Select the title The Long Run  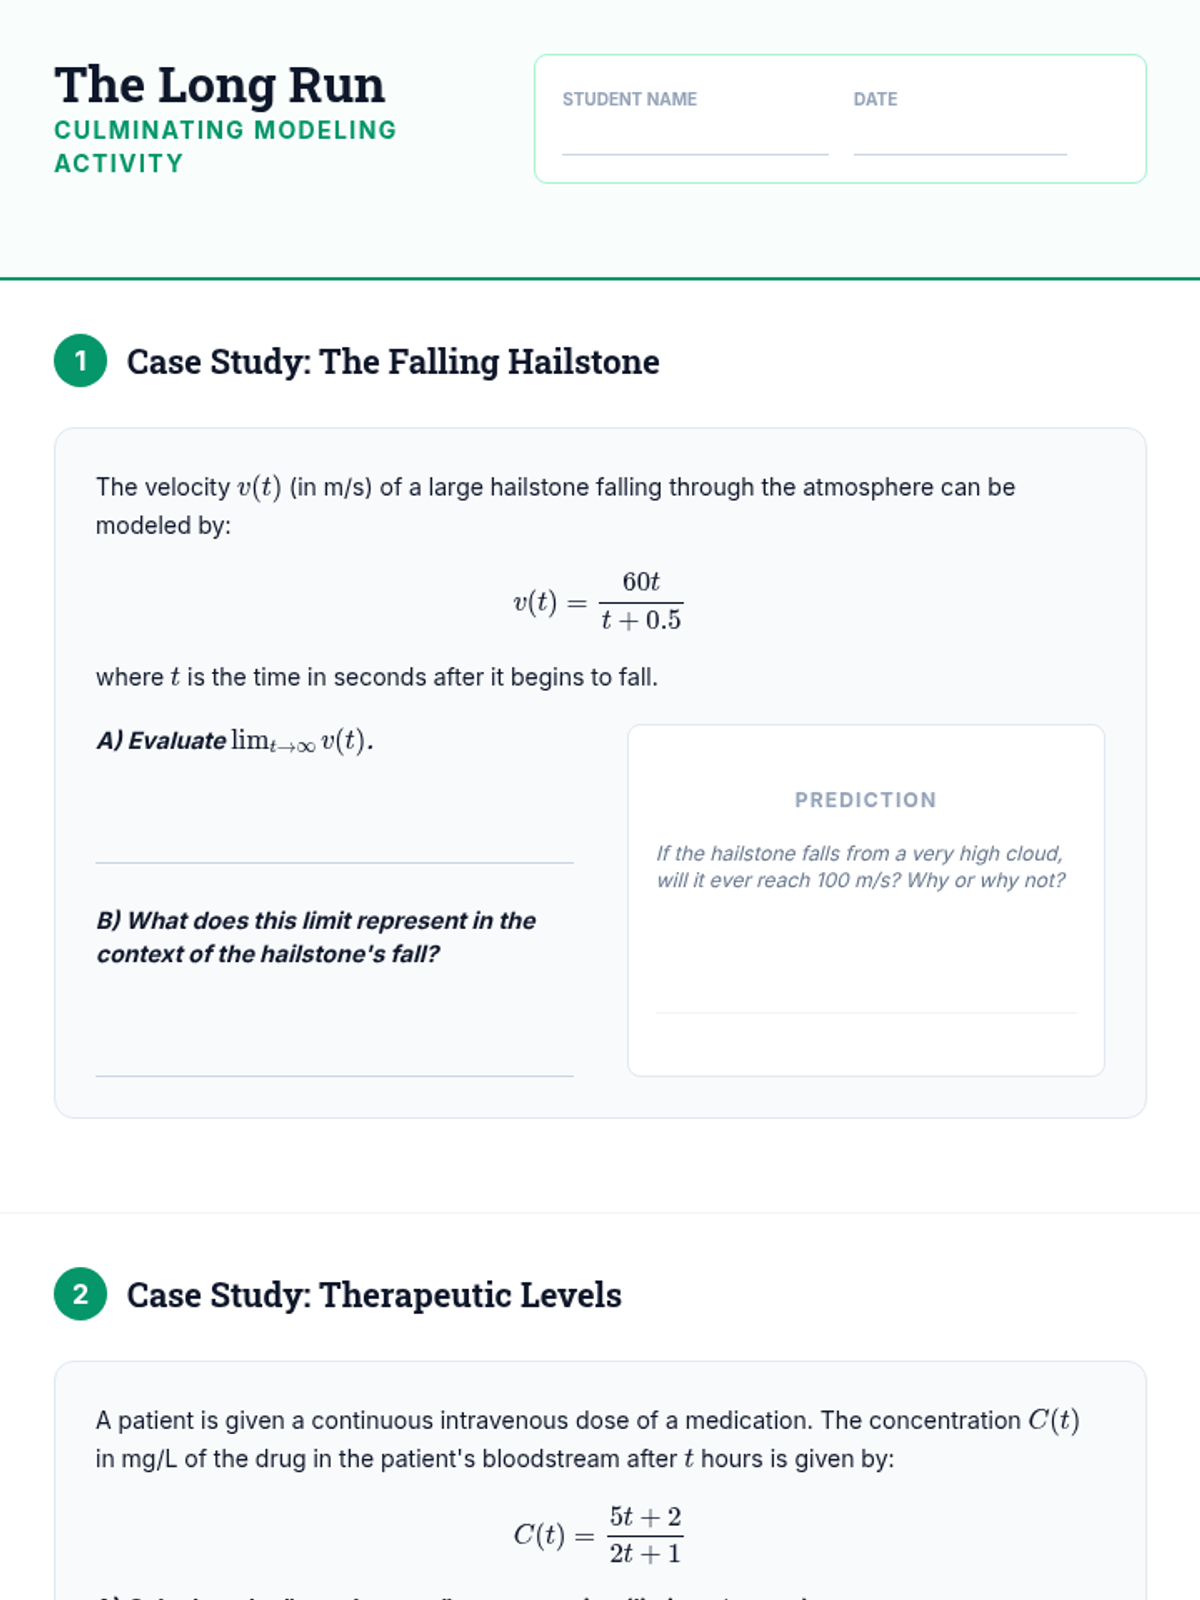pyautogui.click(x=220, y=85)
